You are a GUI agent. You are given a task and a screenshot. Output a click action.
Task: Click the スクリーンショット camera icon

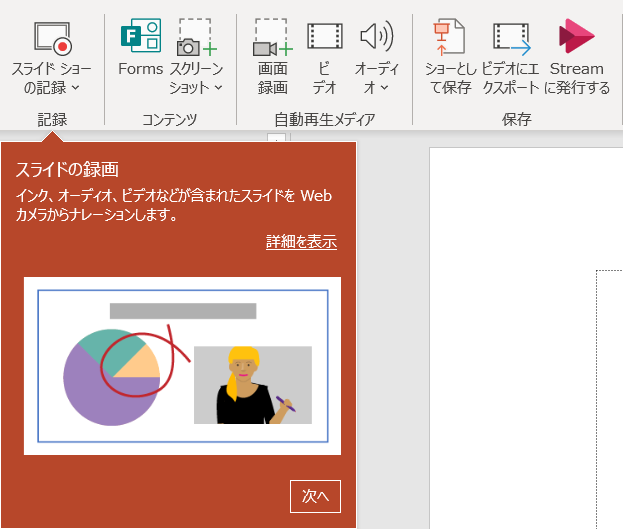click(196, 37)
